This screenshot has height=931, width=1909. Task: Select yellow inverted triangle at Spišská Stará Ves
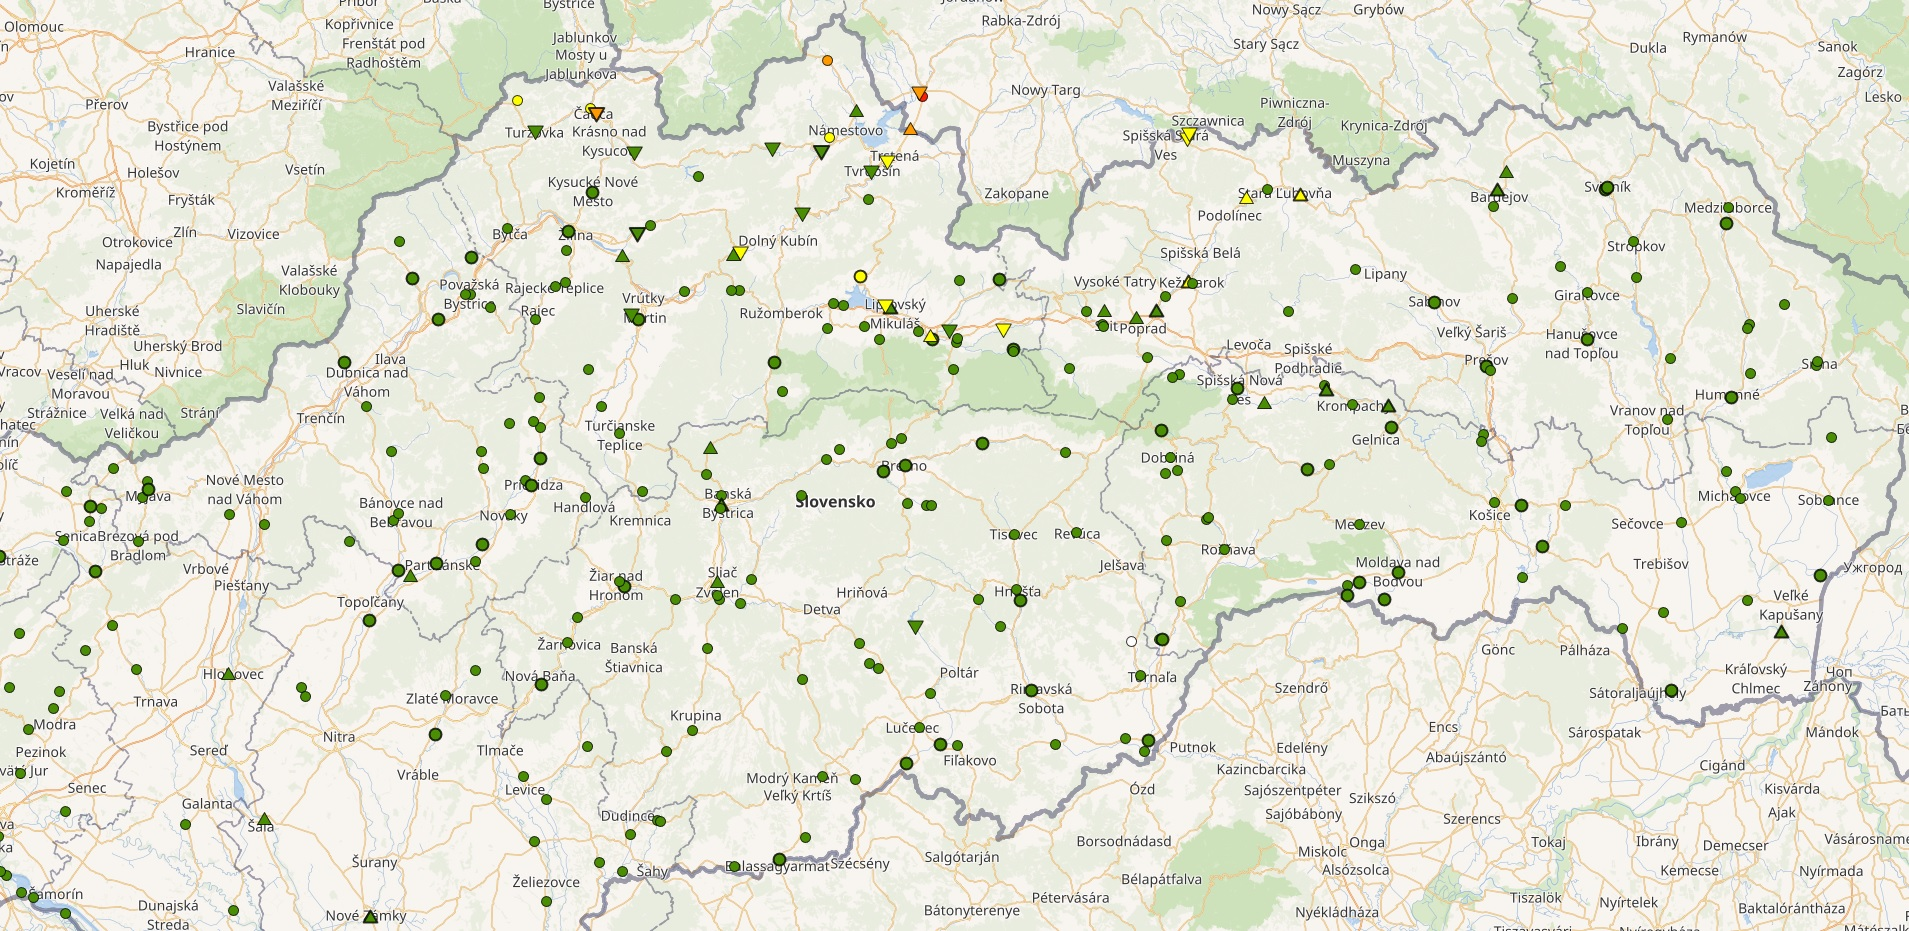pyautogui.click(x=1188, y=138)
